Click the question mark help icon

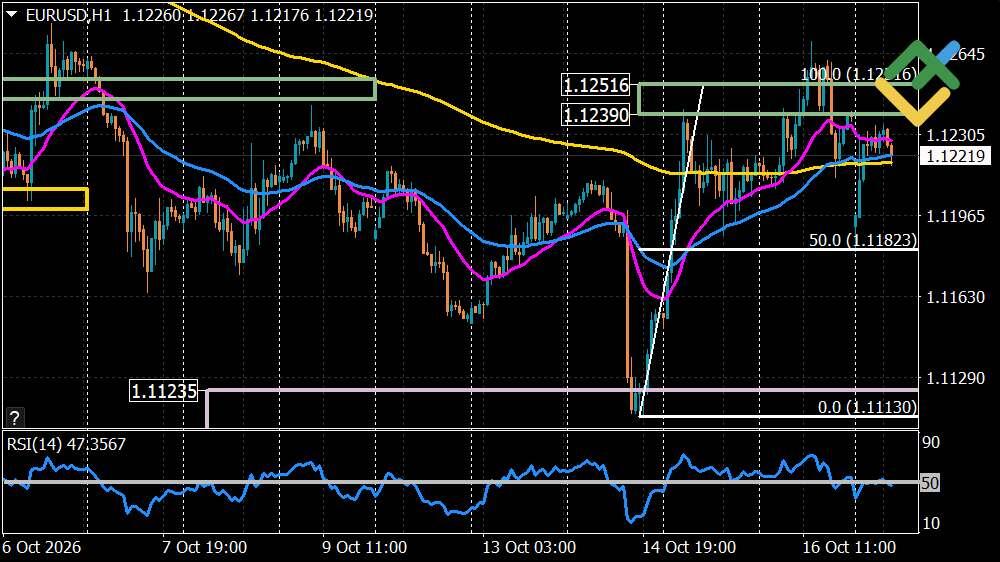(14, 418)
